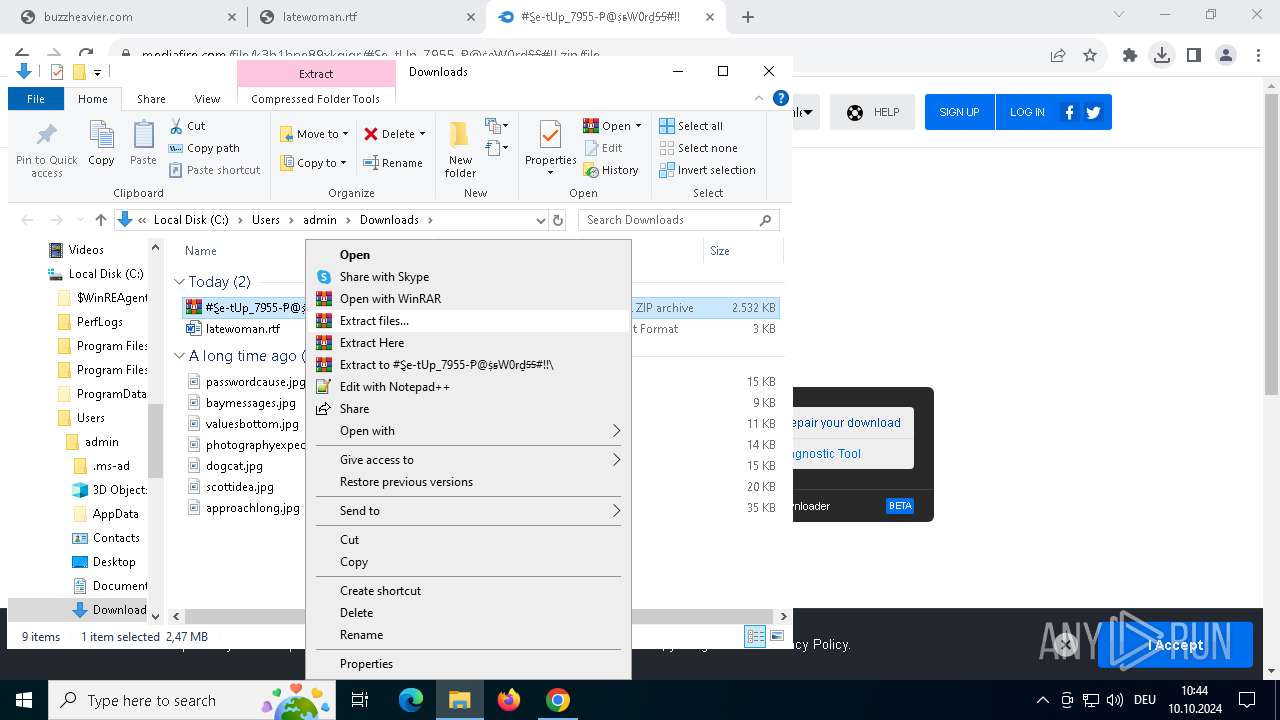Open the Move to dropdown
The width and height of the screenshot is (1280, 720).
pyautogui.click(x=314, y=134)
